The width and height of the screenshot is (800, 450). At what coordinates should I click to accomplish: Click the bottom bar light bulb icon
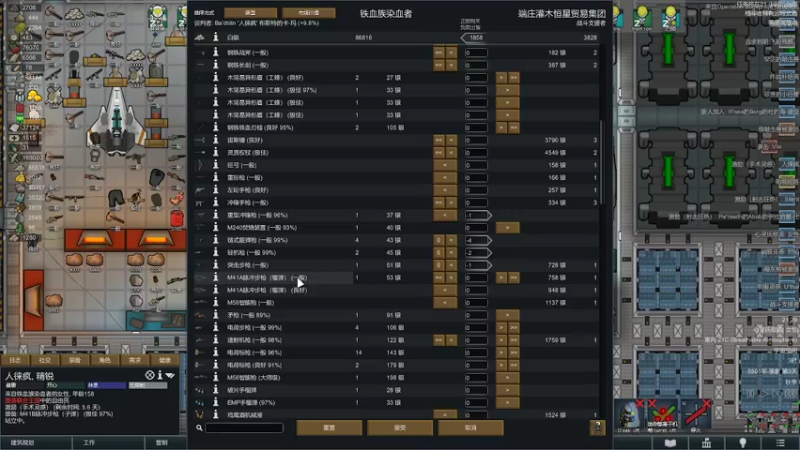(x=743, y=443)
